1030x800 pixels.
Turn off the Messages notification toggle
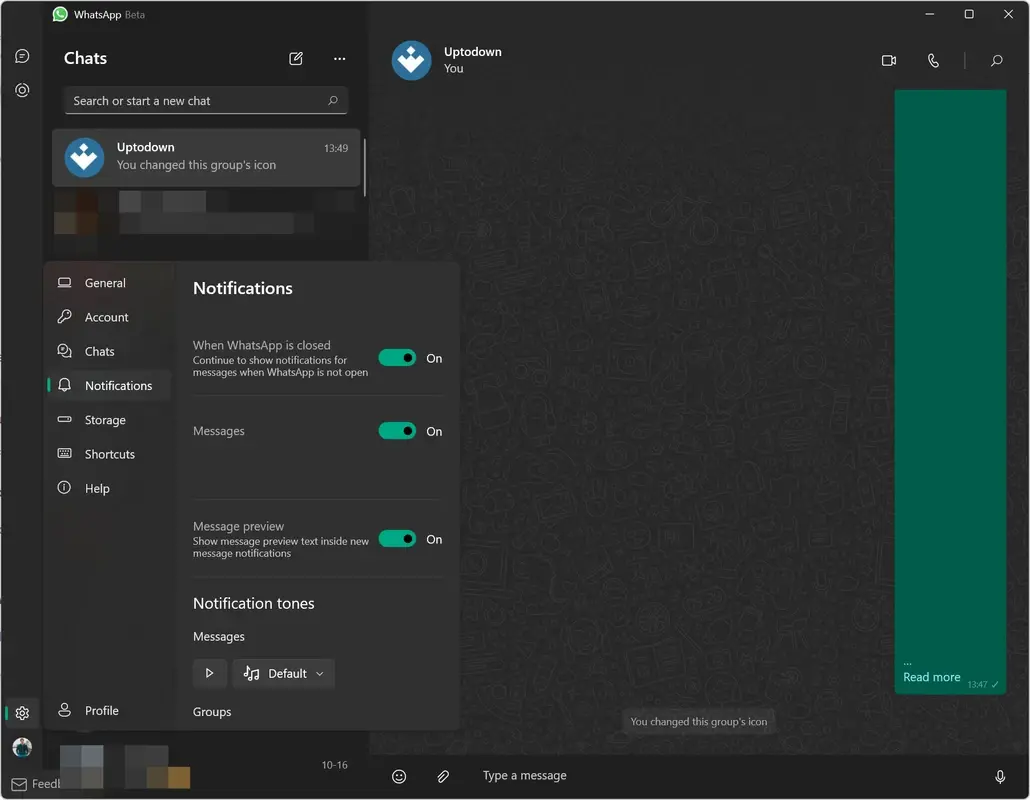pyautogui.click(x=397, y=431)
